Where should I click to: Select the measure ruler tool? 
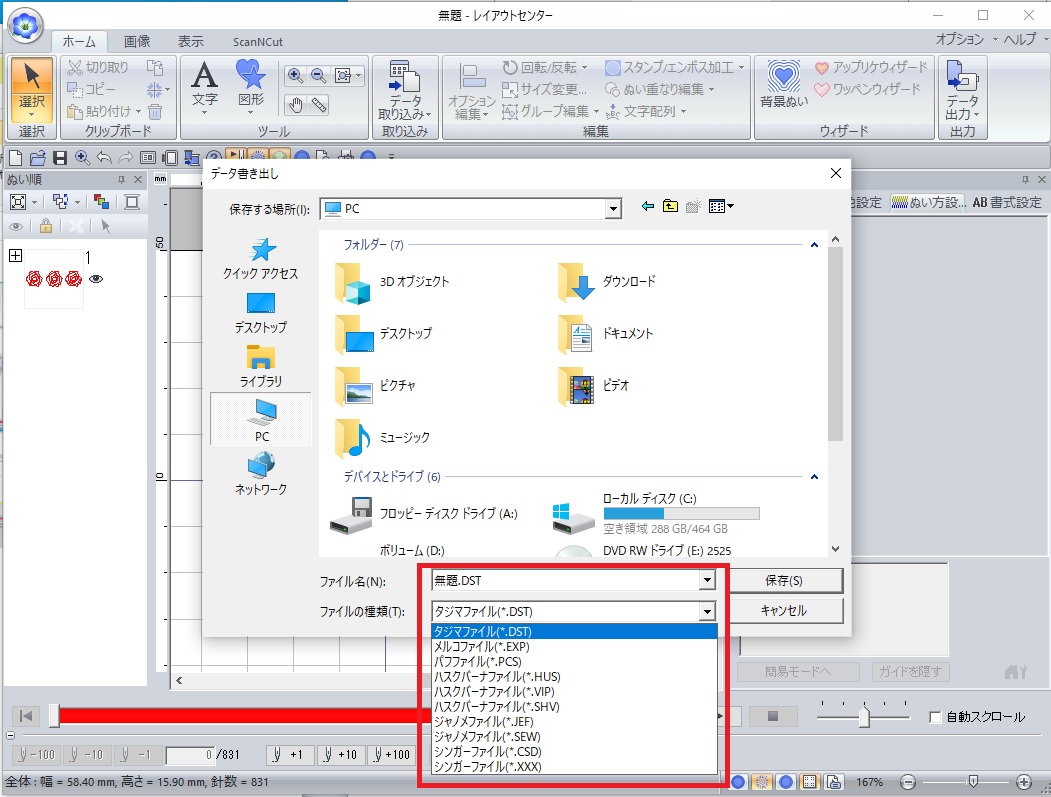tap(319, 105)
